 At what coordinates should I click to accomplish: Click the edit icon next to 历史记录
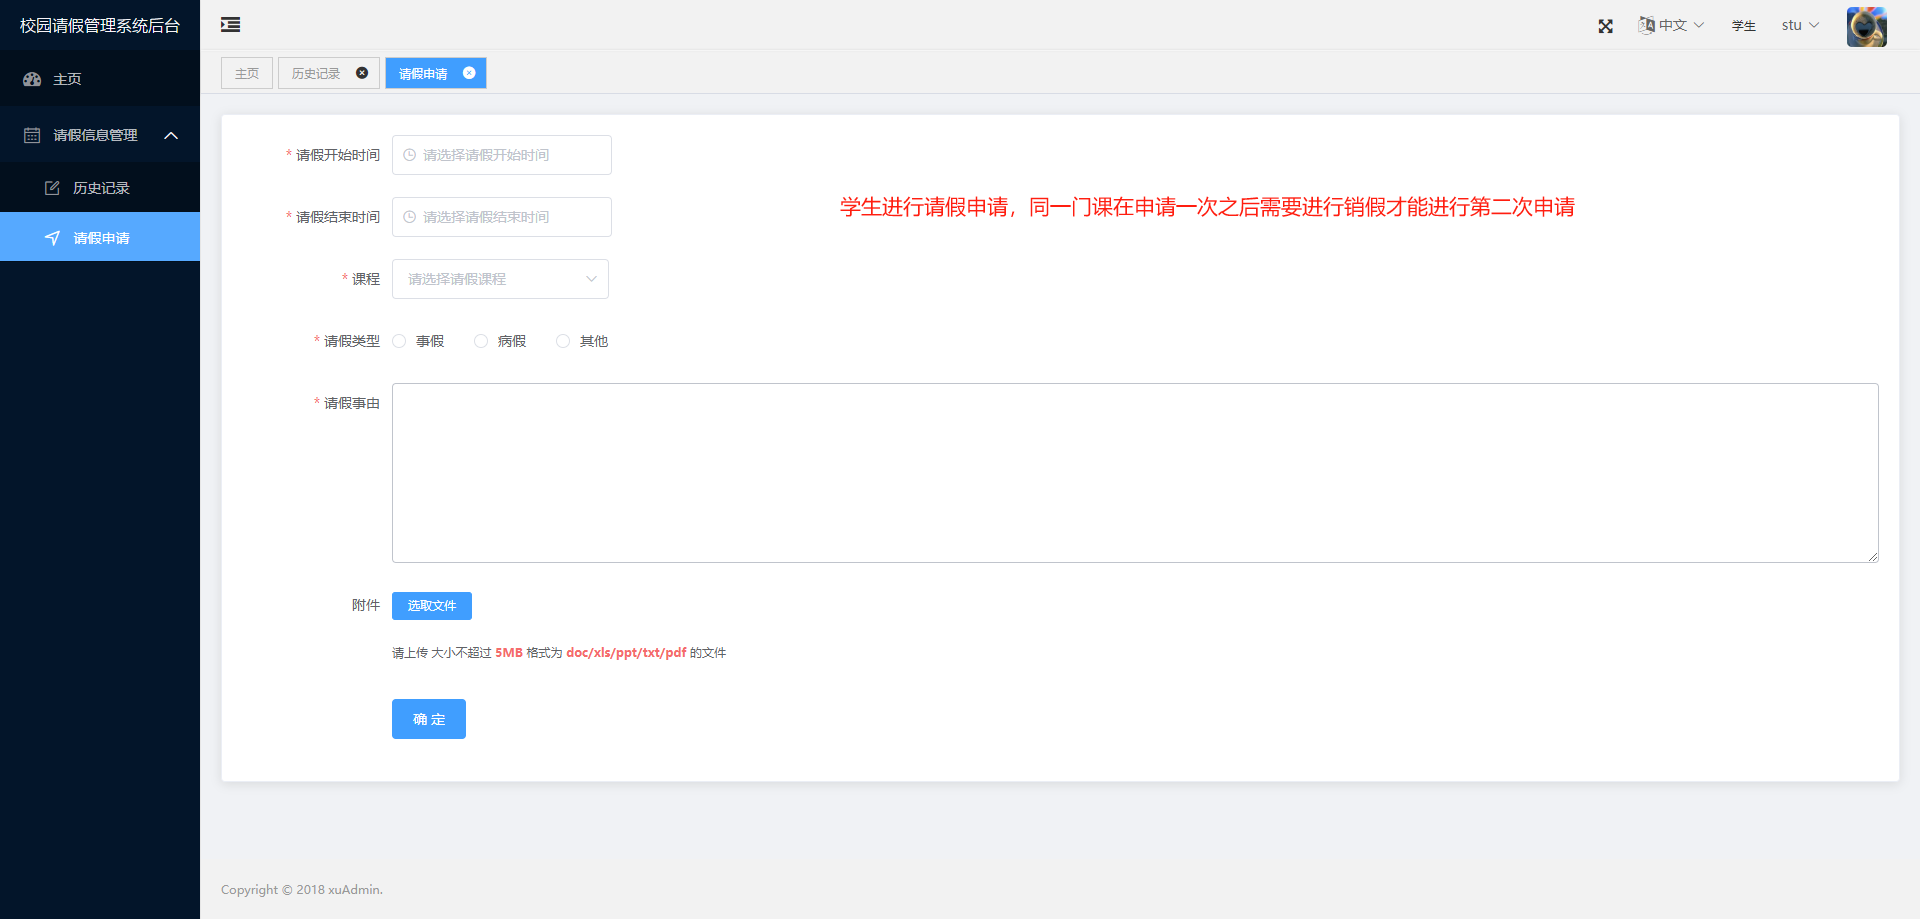pos(52,187)
